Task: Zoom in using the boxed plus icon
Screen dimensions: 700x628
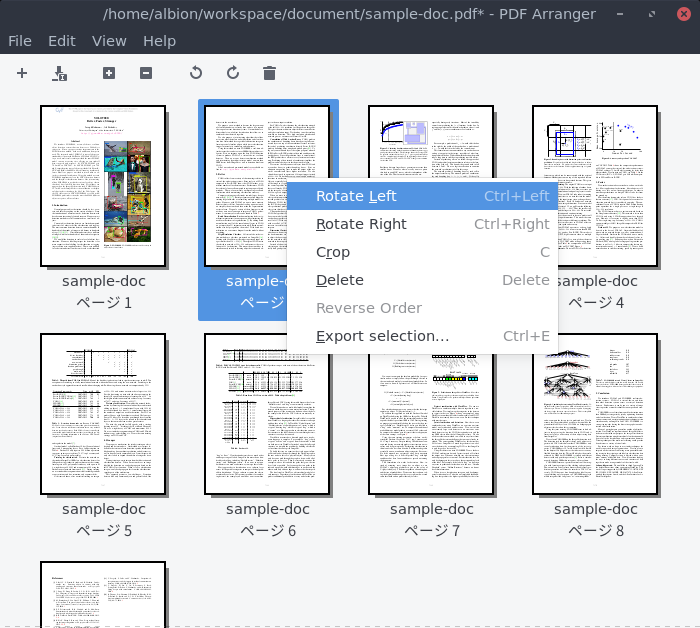Action: point(109,73)
